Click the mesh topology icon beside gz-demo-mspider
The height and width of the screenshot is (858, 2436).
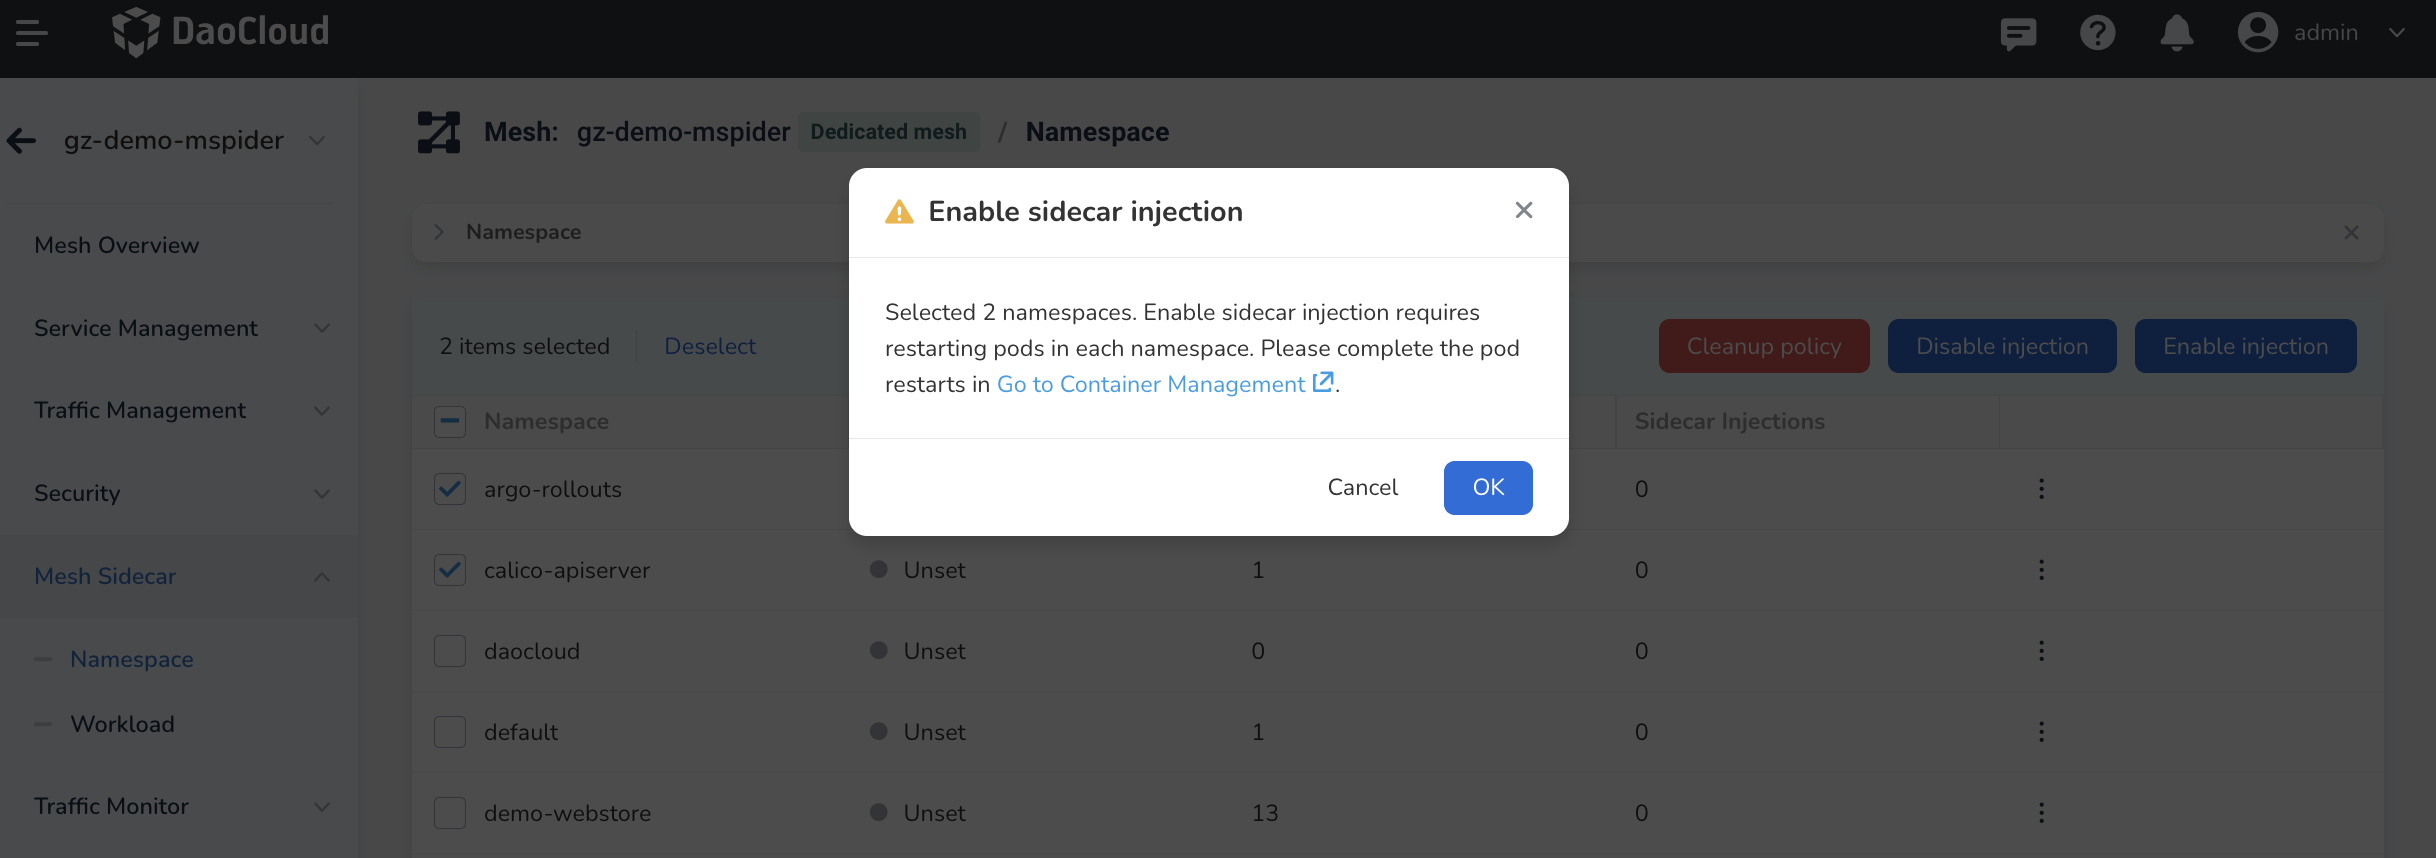pos(437,131)
